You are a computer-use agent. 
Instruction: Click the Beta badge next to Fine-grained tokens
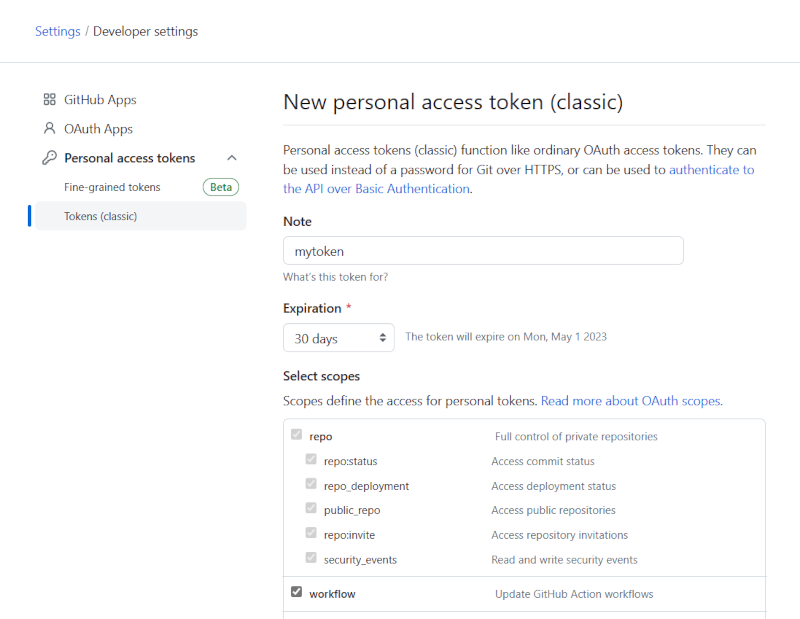(220, 187)
